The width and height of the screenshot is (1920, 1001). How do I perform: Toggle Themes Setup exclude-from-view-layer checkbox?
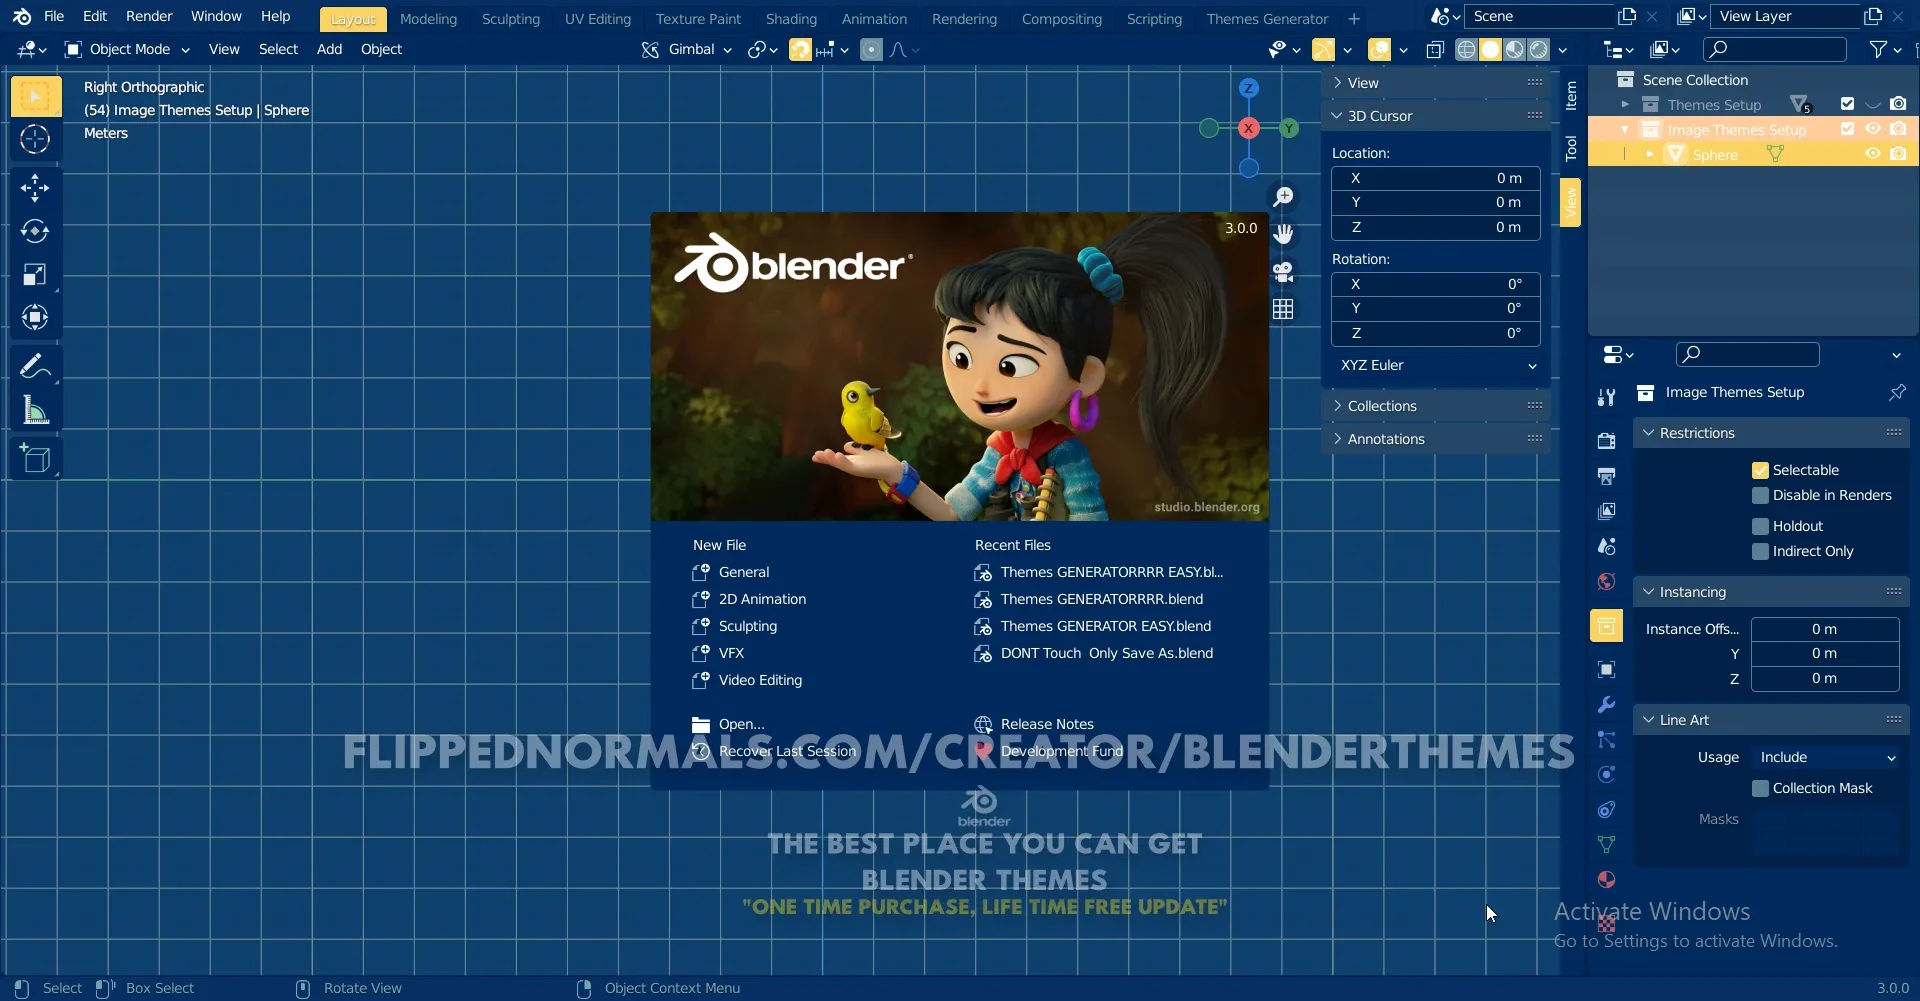coord(1847,104)
